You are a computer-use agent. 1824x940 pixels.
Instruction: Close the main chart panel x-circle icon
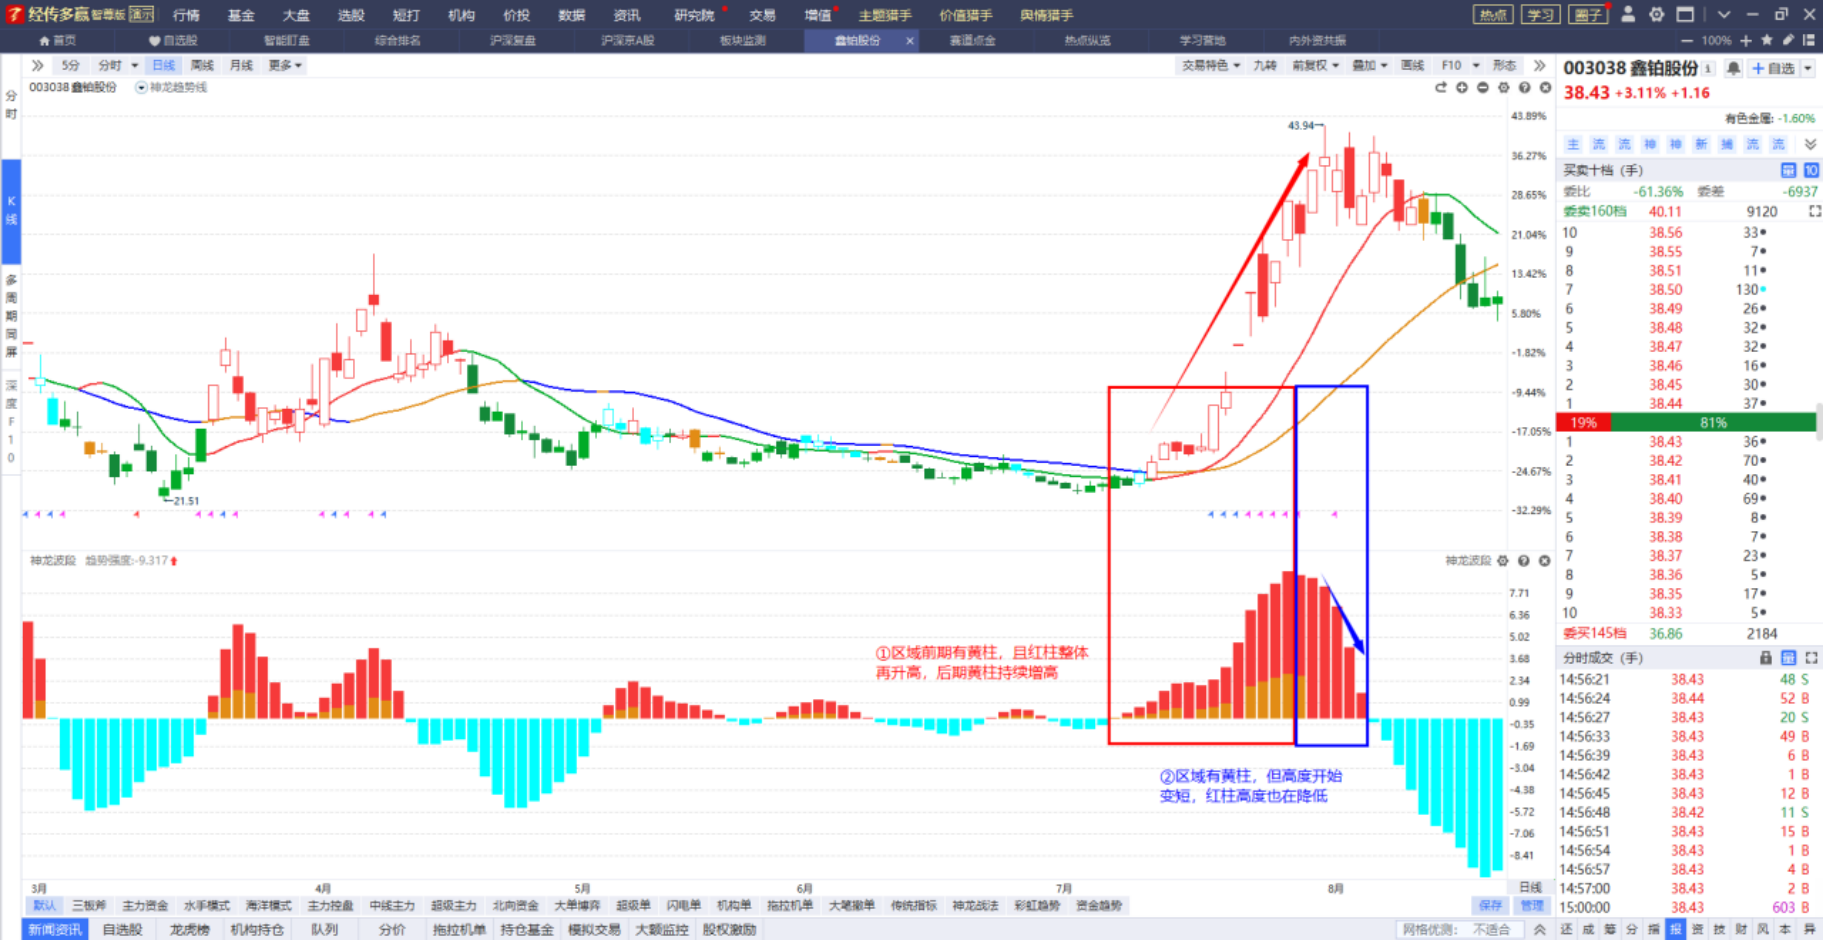tap(1546, 88)
